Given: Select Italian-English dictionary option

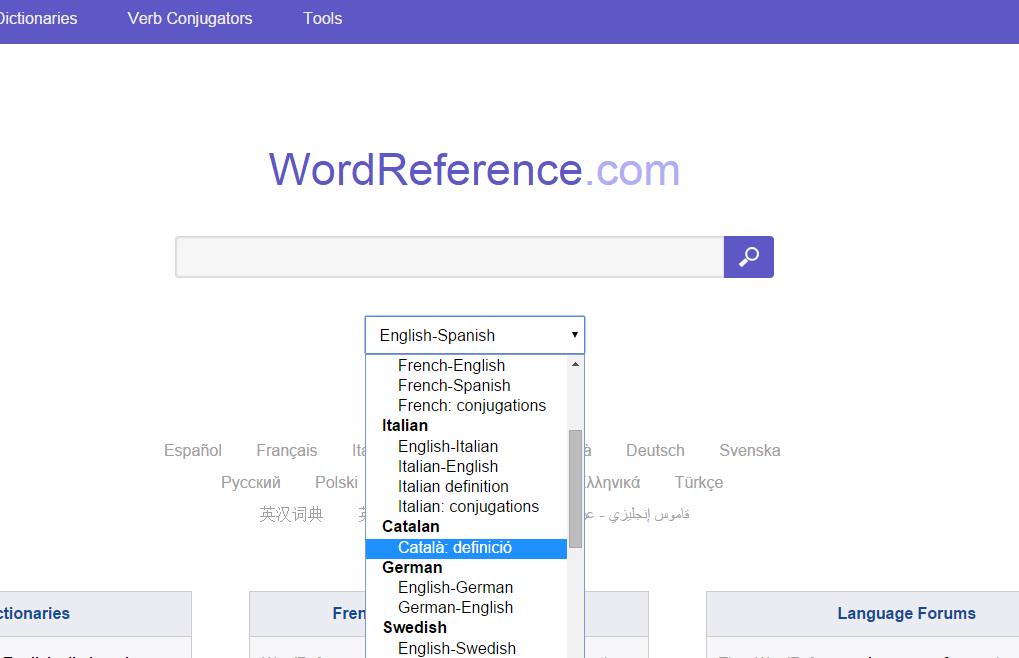Looking at the screenshot, I should [x=466, y=466].
